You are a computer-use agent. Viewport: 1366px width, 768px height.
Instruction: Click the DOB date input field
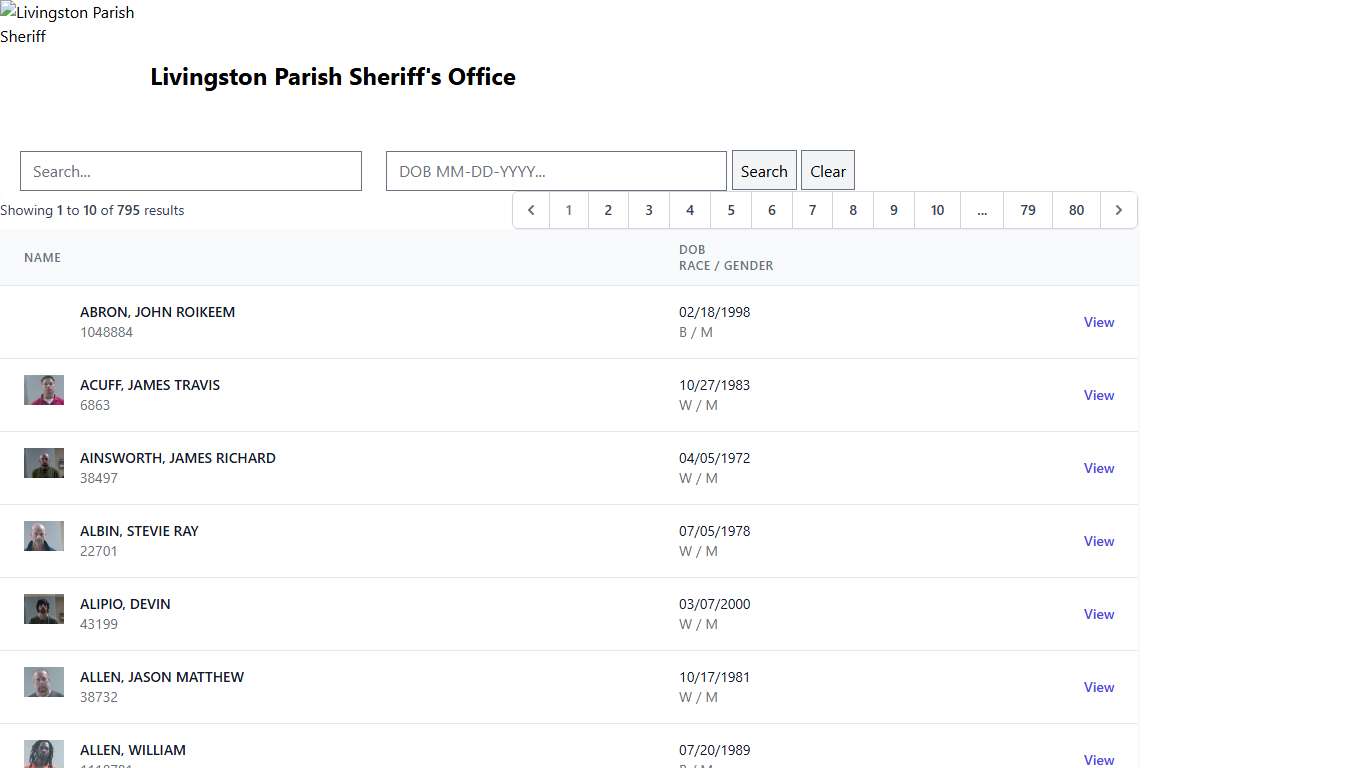point(555,171)
